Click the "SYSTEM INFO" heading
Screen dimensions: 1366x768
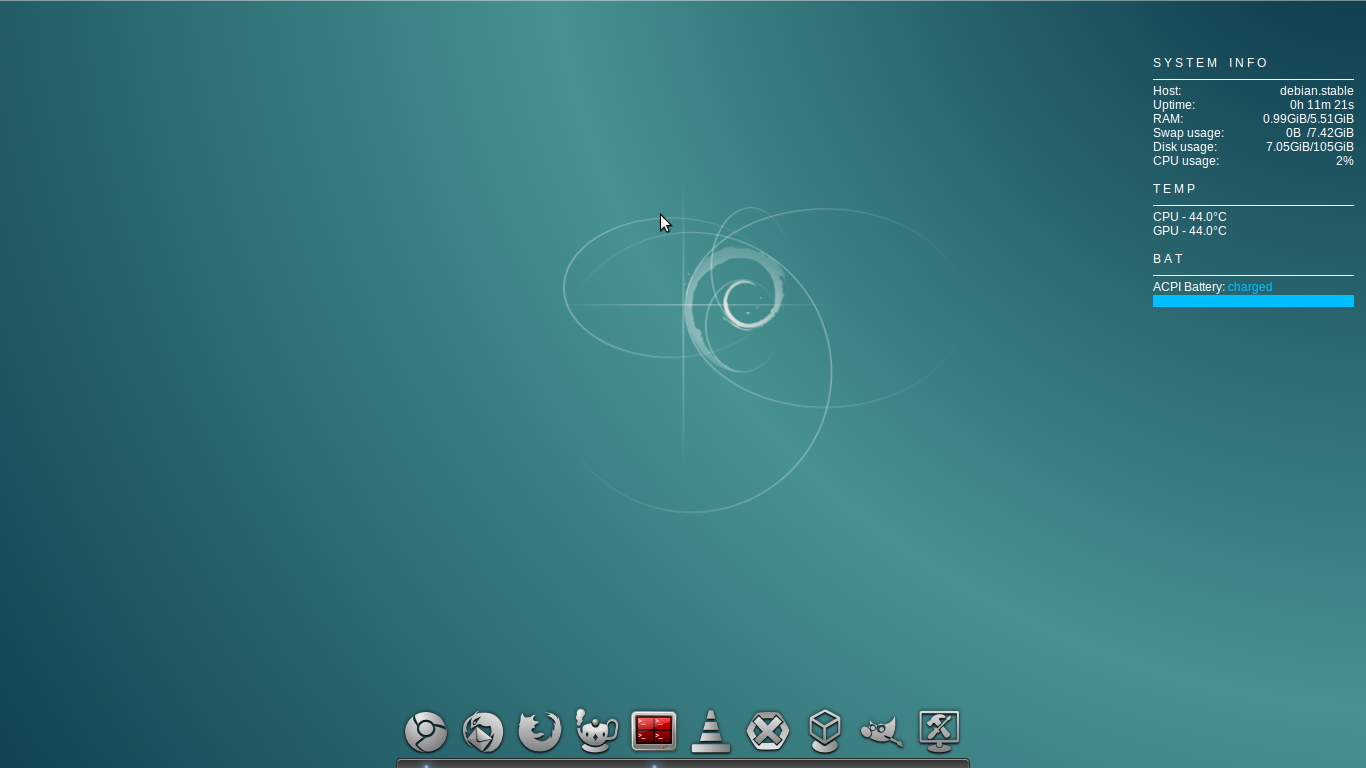coord(1211,63)
